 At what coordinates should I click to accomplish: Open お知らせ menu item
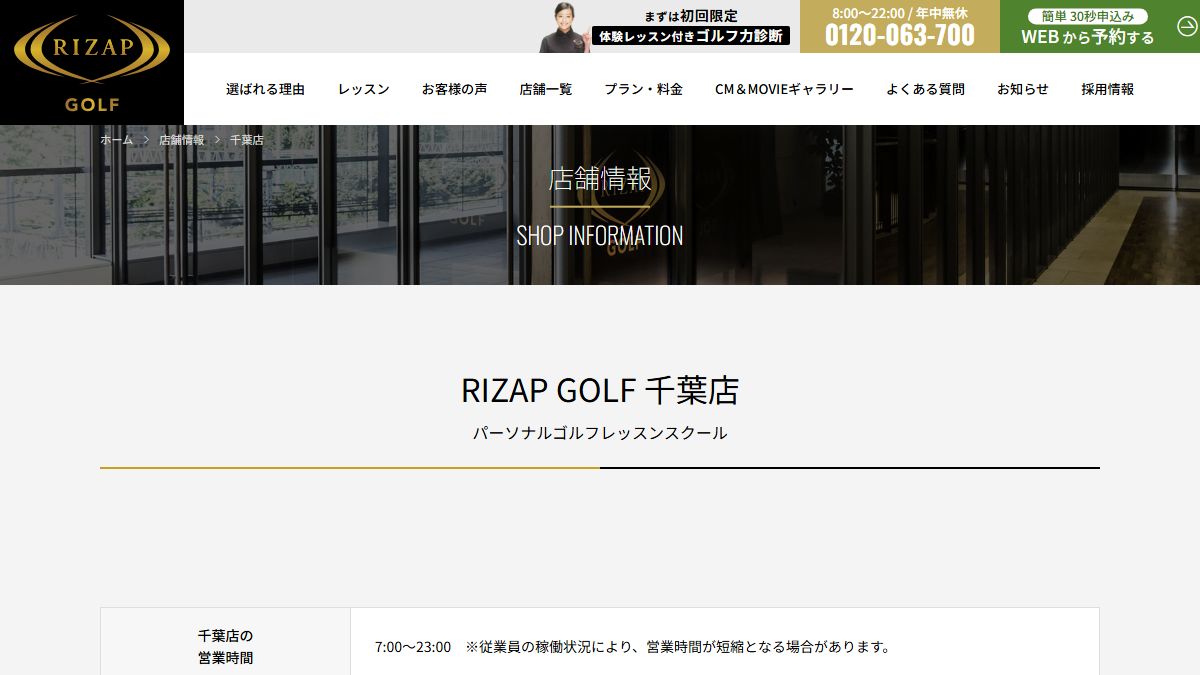point(1022,89)
